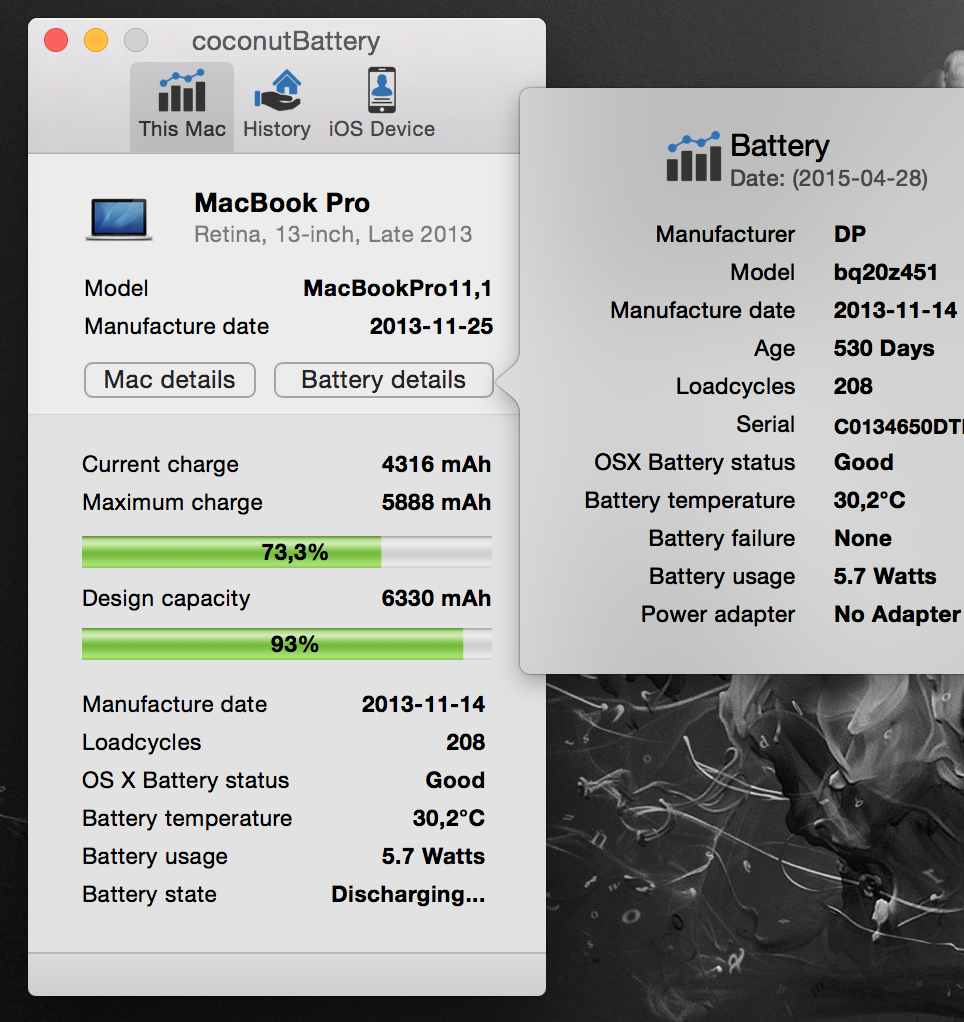Select popover Battery usage 5.7 Watts
Screen dimensions: 964x1022
pos(885,576)
